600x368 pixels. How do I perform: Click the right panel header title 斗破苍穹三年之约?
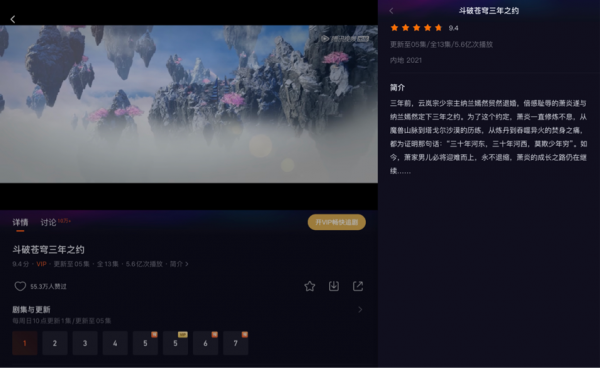click(489, 11)
